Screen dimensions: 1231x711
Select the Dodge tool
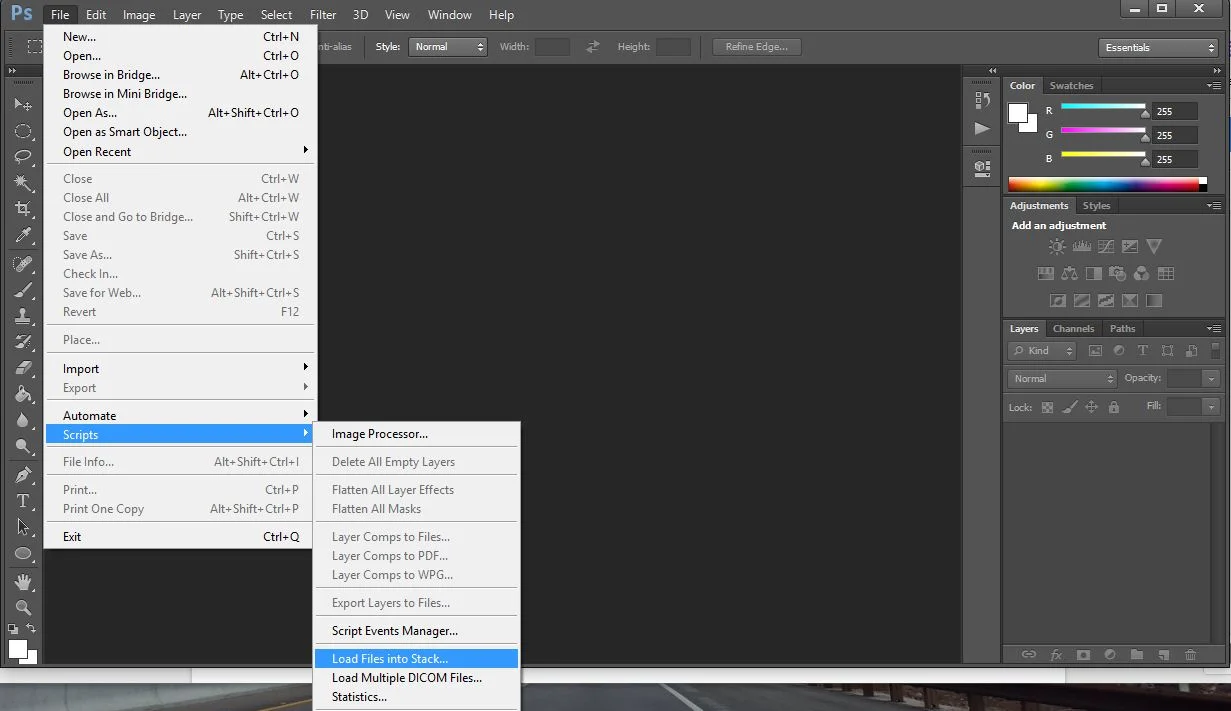point(23,446)
